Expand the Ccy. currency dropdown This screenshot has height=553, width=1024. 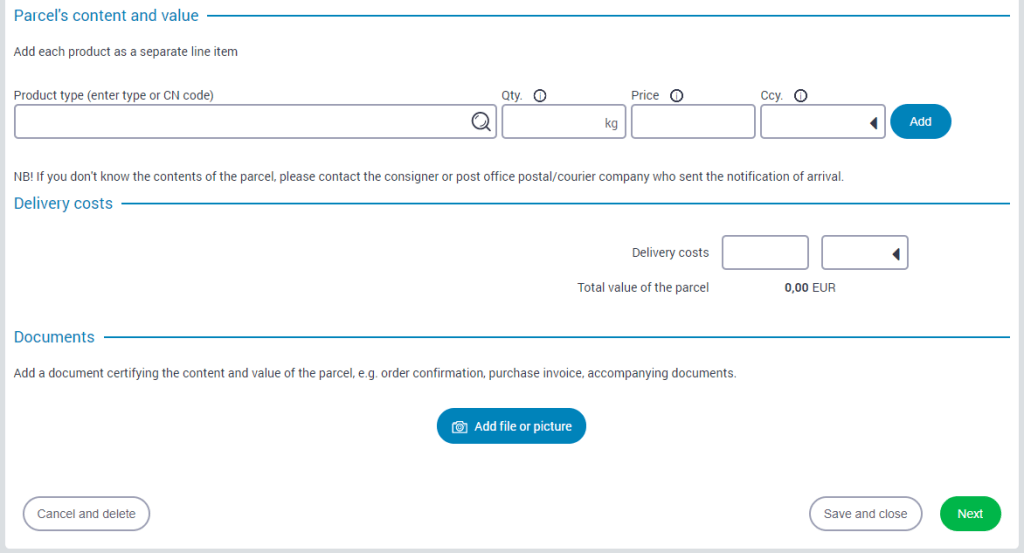tap(822, 122)
